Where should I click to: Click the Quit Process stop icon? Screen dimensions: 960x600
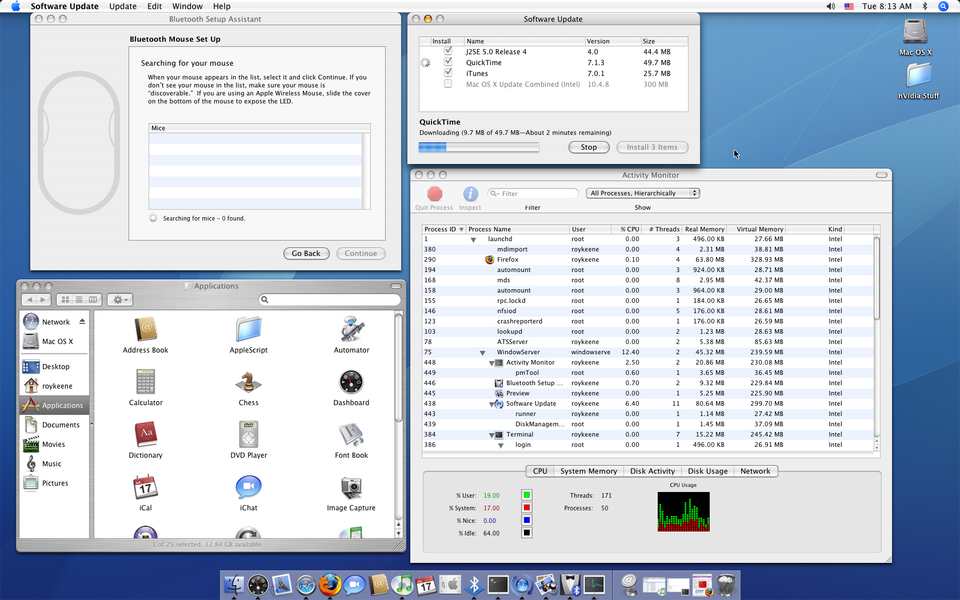(435, 194)
